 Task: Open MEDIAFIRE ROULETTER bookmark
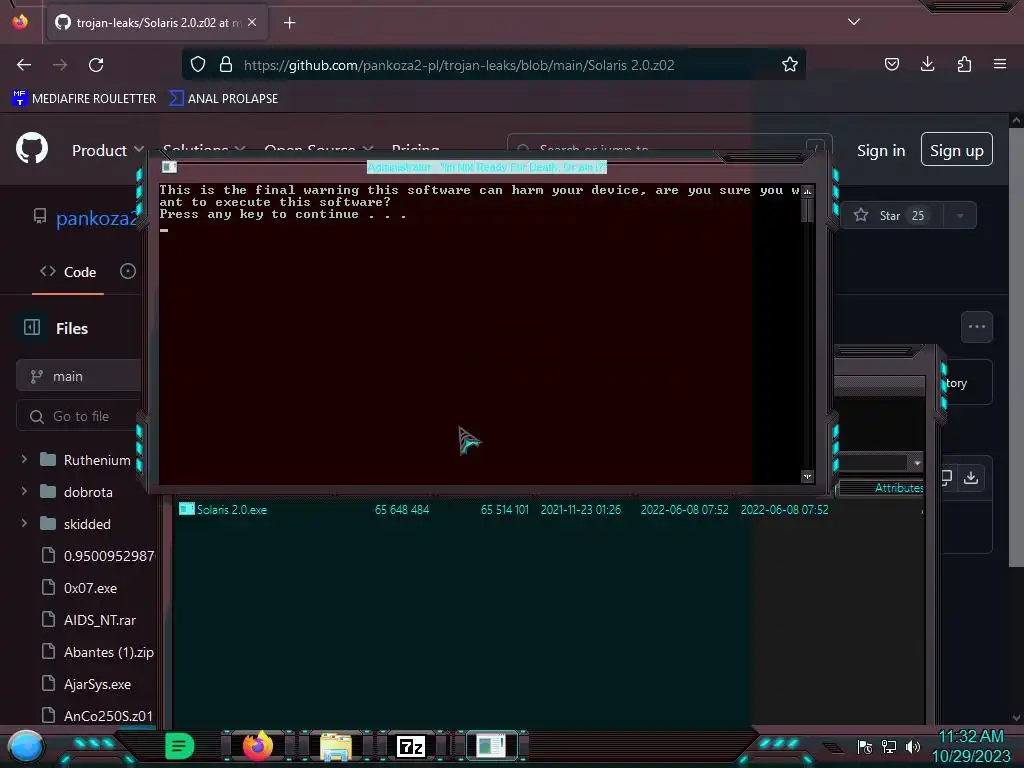click(84, 99)
